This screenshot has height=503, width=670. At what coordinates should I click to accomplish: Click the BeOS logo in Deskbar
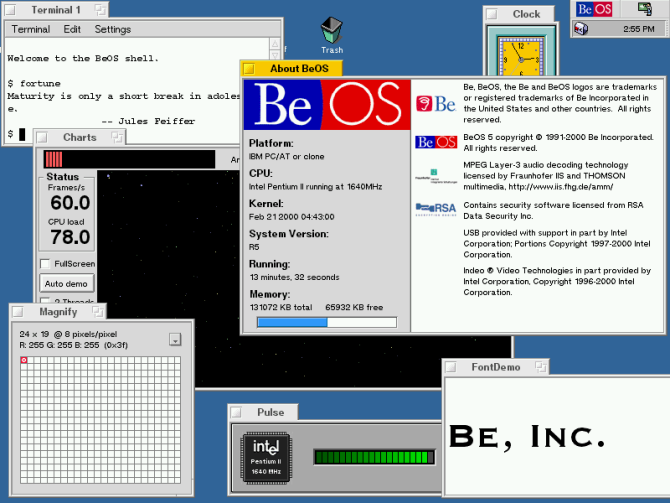(594, 9)
